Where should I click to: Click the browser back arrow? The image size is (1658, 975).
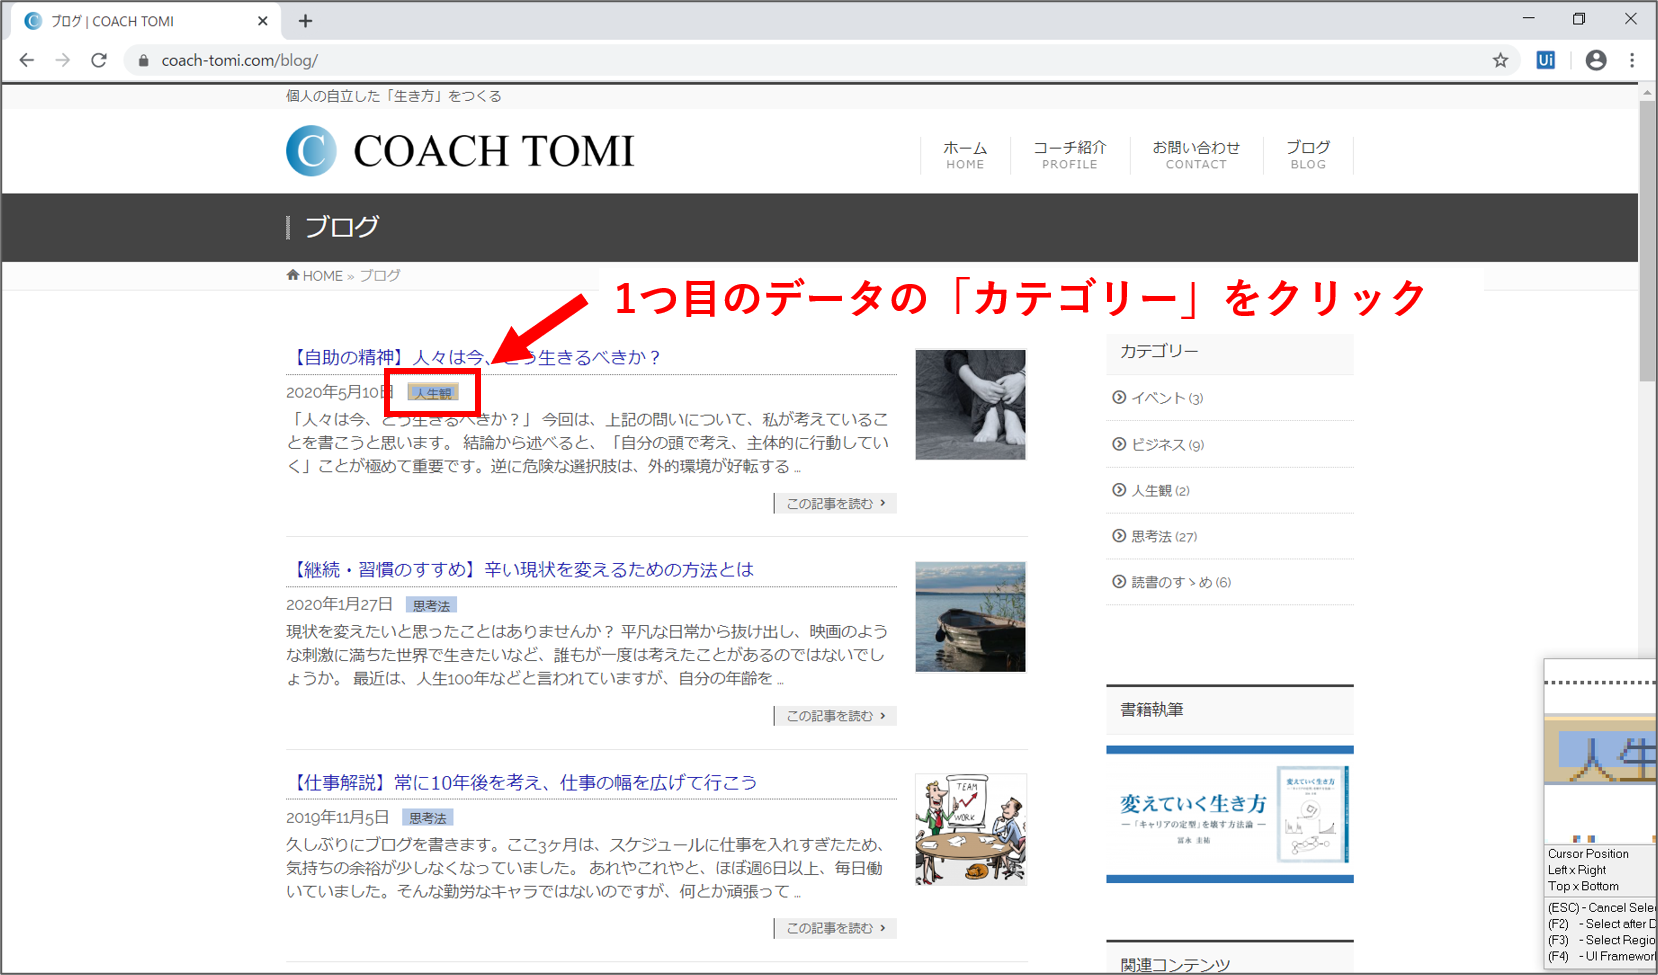[27, 60]
